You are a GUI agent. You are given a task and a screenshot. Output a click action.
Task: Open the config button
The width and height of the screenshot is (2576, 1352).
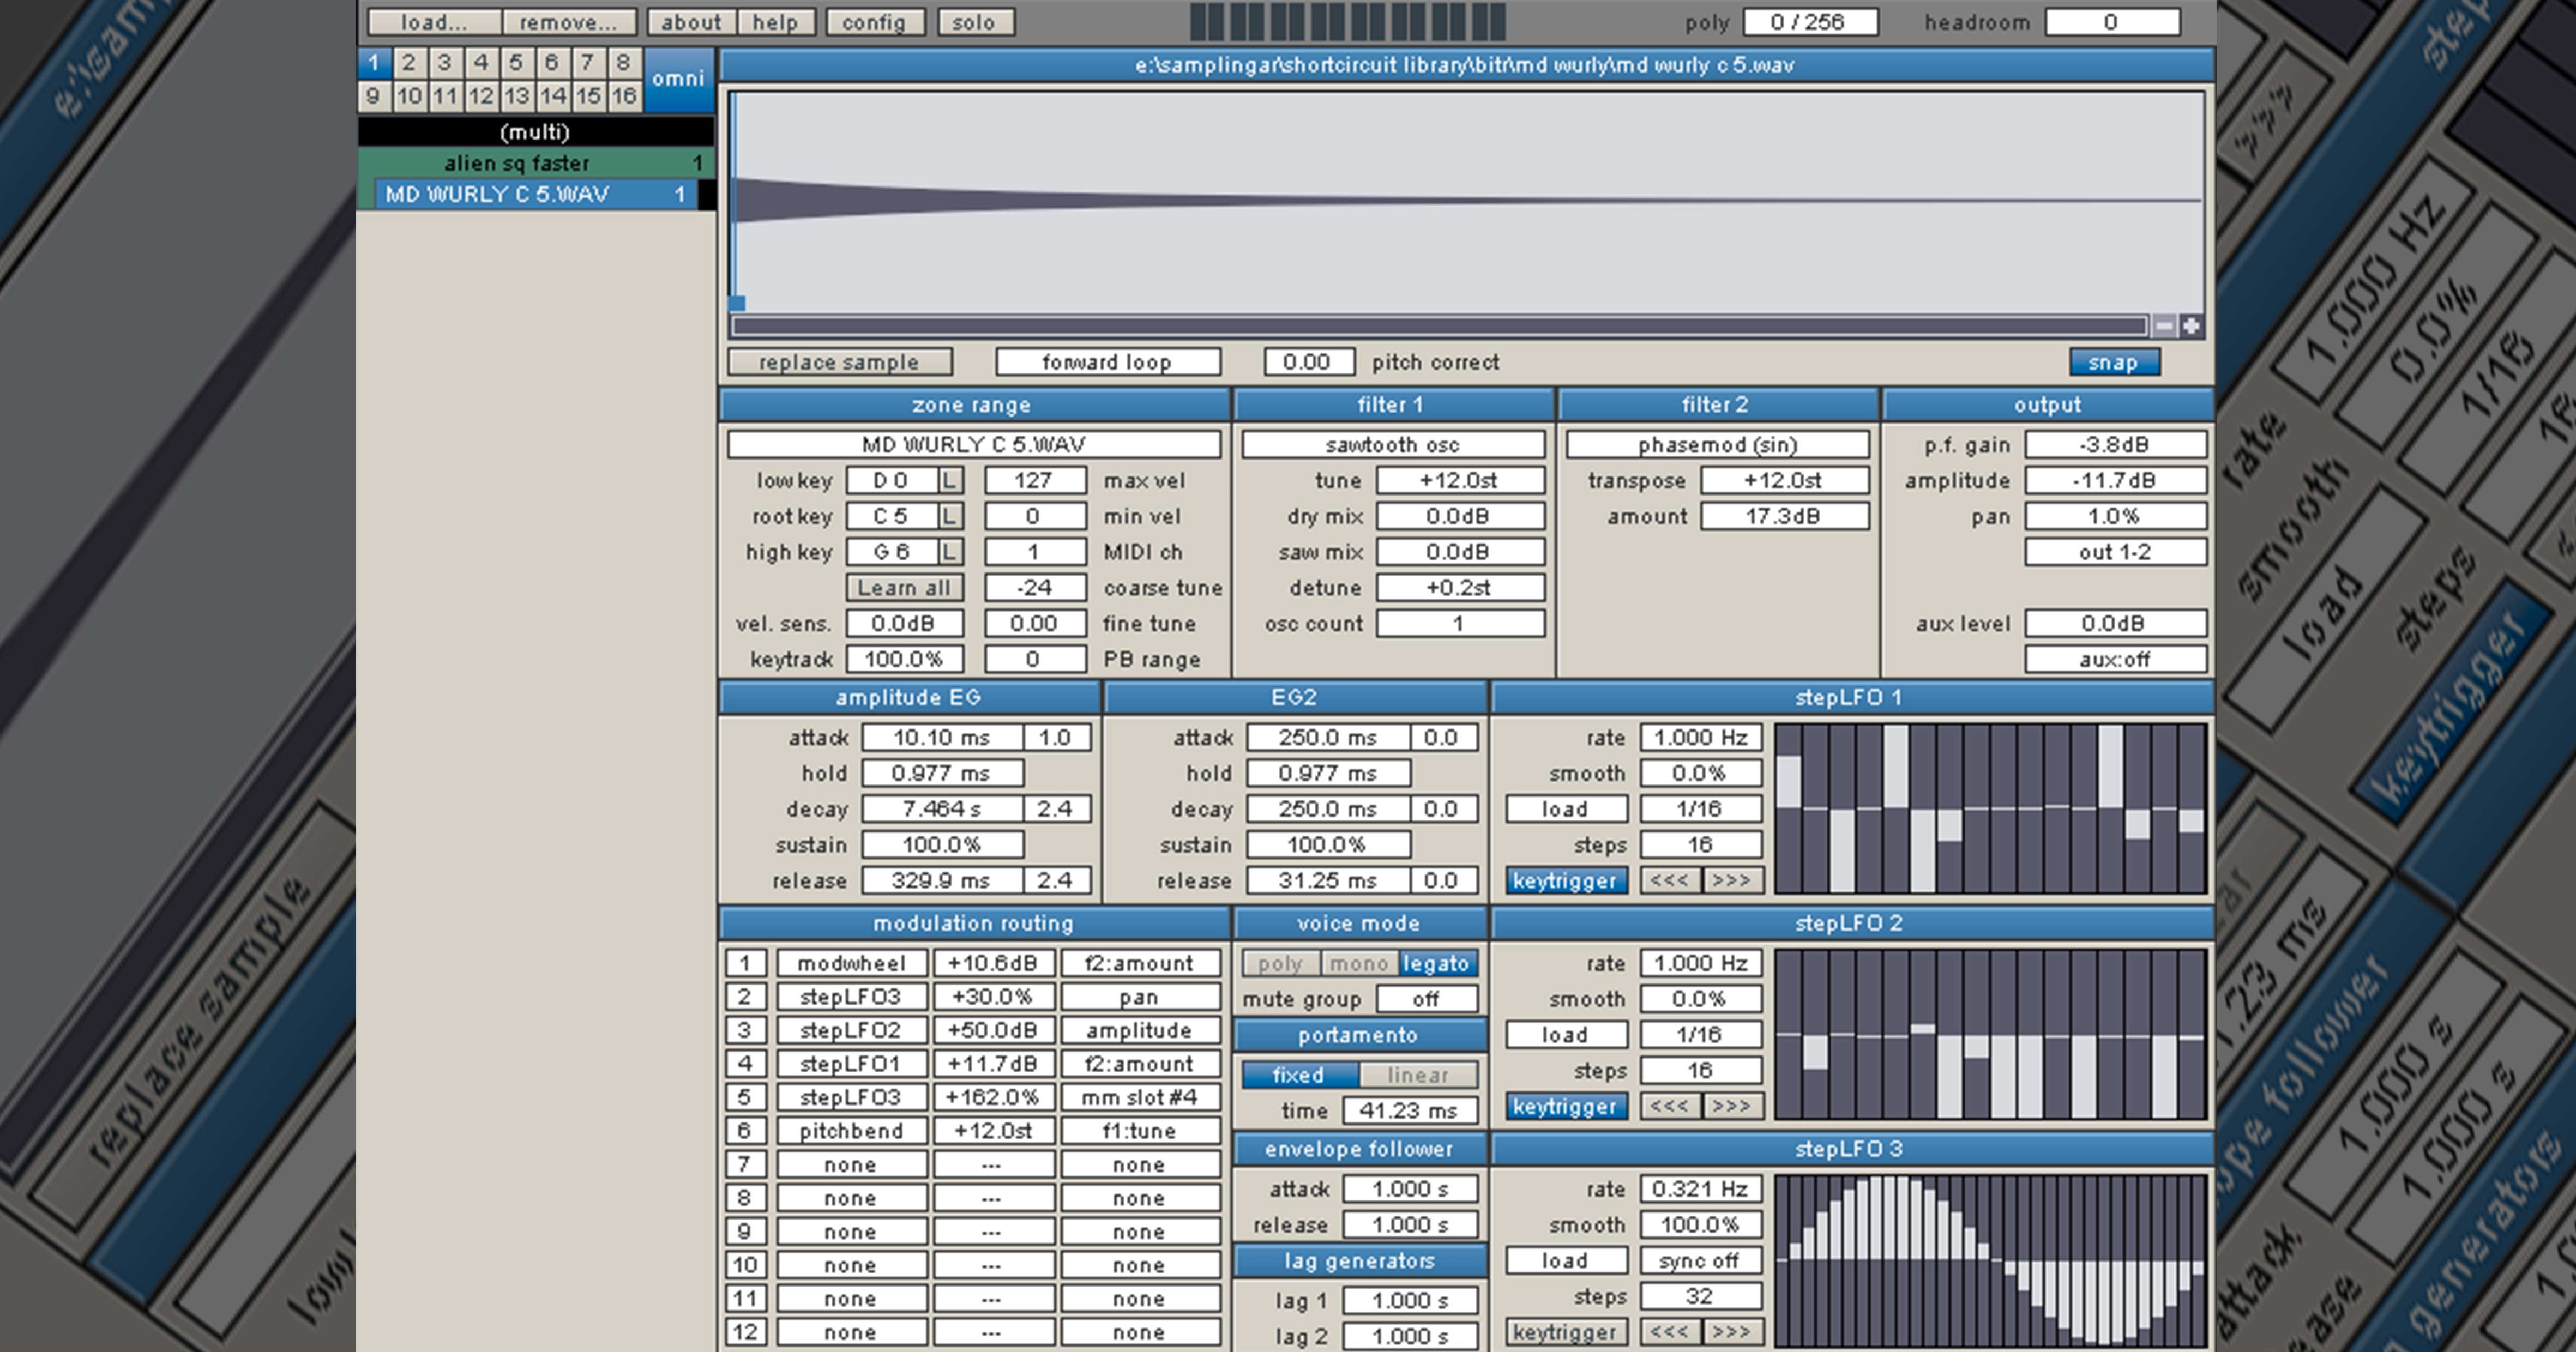[875, 23]
